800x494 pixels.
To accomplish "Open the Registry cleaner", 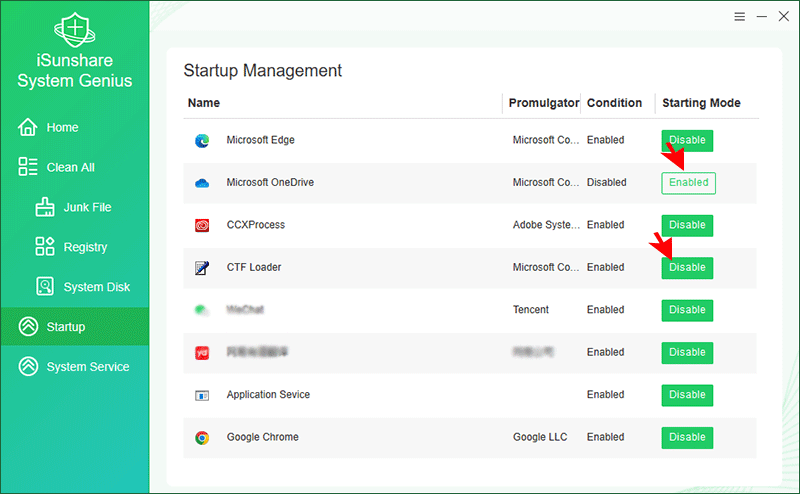I will tap(85, 247).
